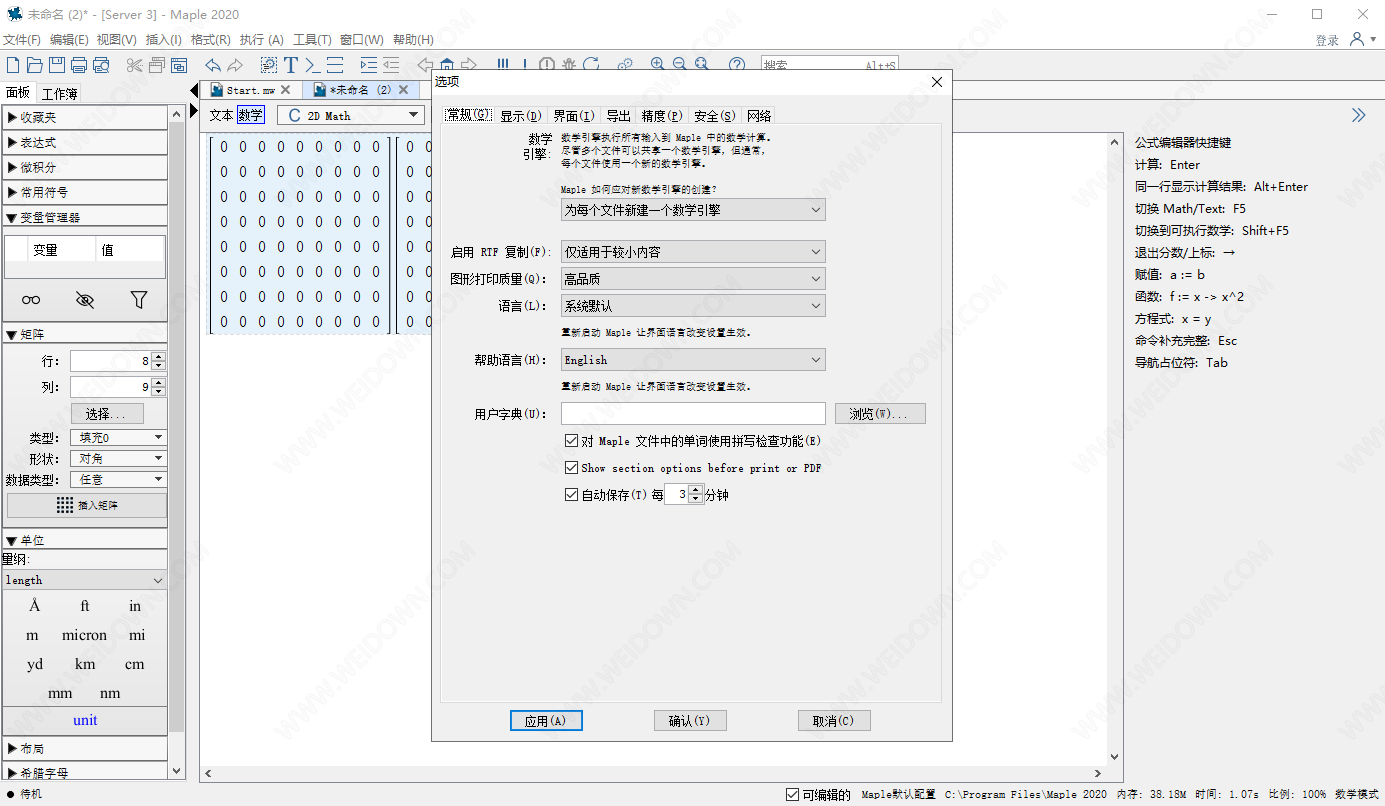Click the 取消(C) button
The height and width of the screenshot is (806, 1385).
click(x=834, y=721)
